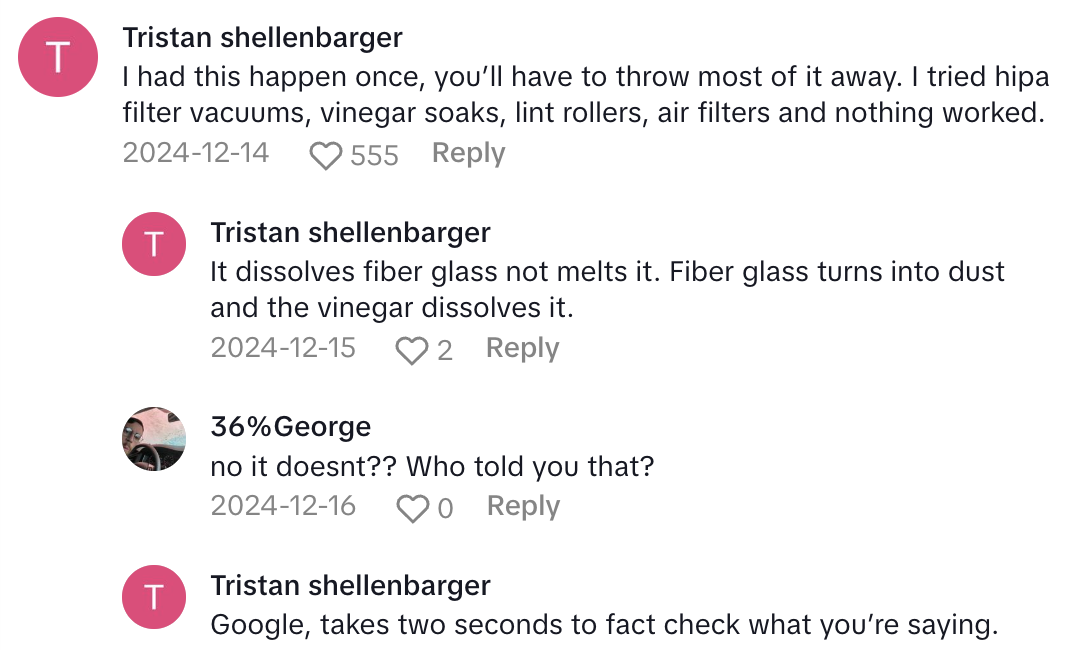The height and width of the screenshot is (650, 1066).
Task: Open 36%George's profile picture
Action: 154,438
